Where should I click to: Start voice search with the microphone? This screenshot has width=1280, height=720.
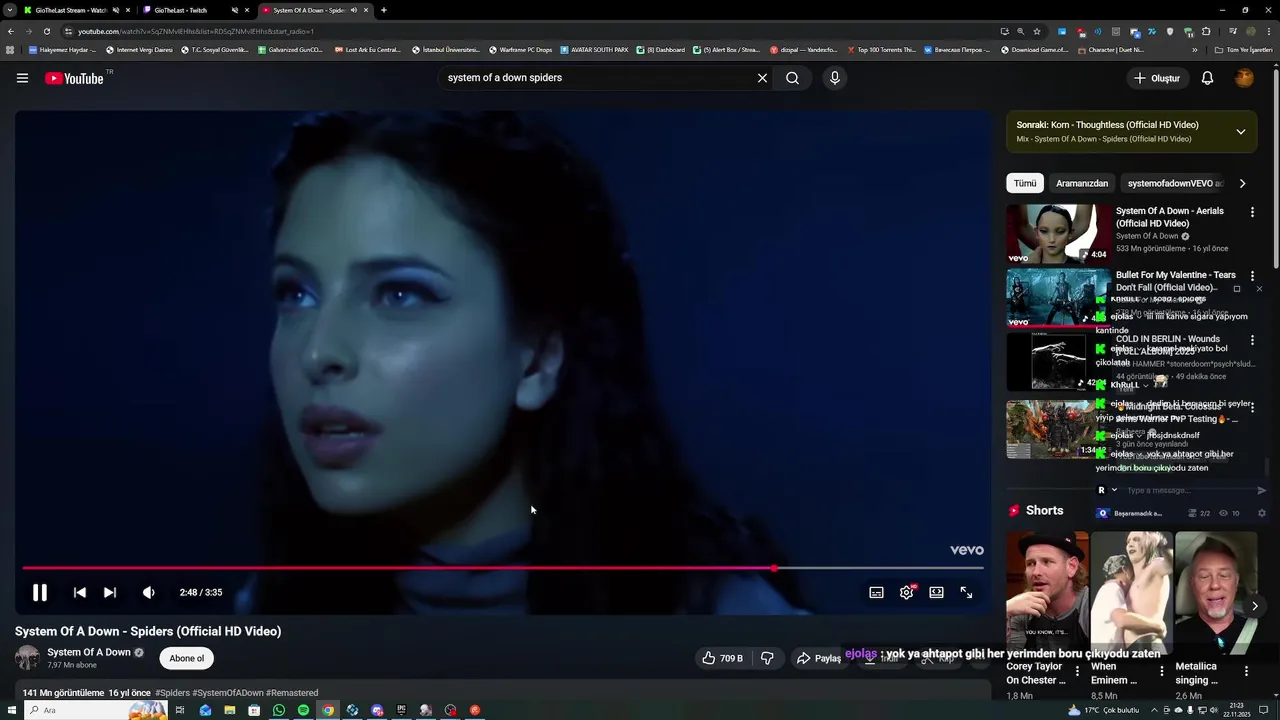tap(835, 78)
